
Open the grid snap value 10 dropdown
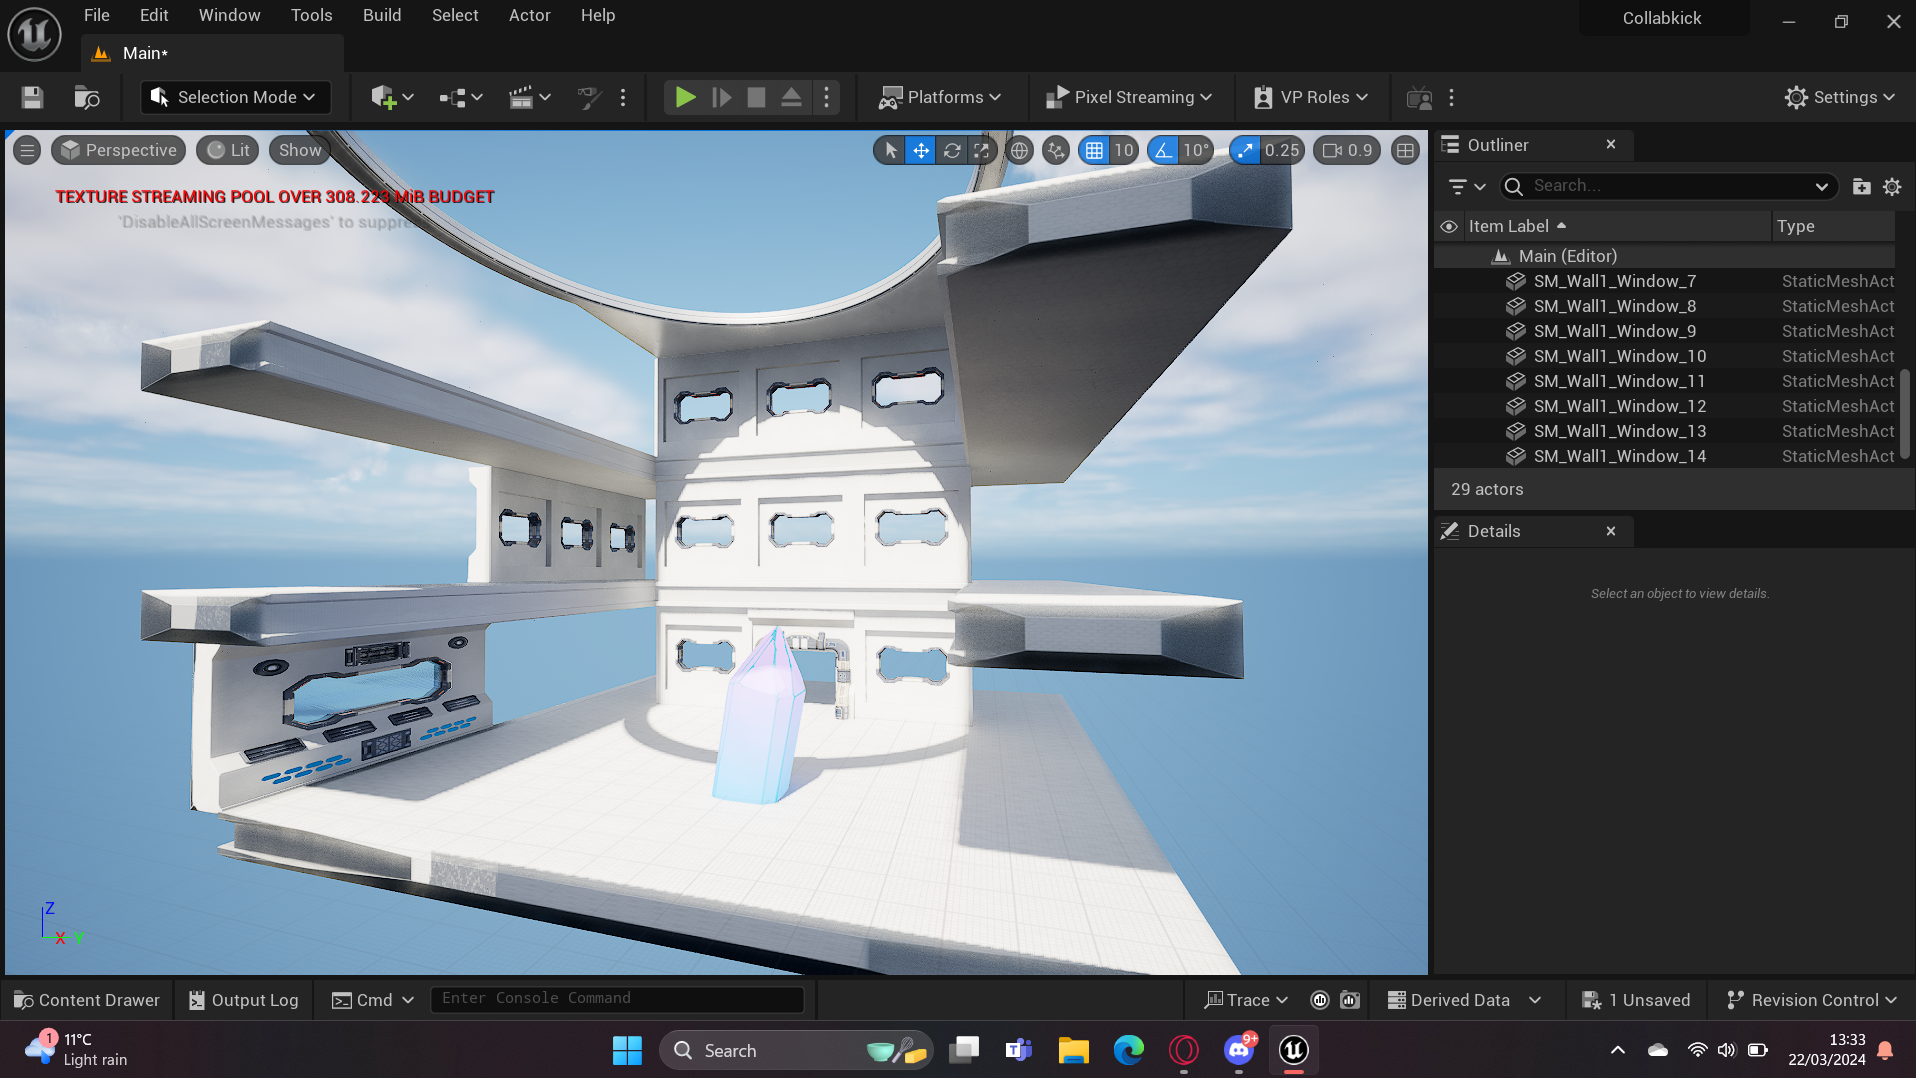[1124, 150]
